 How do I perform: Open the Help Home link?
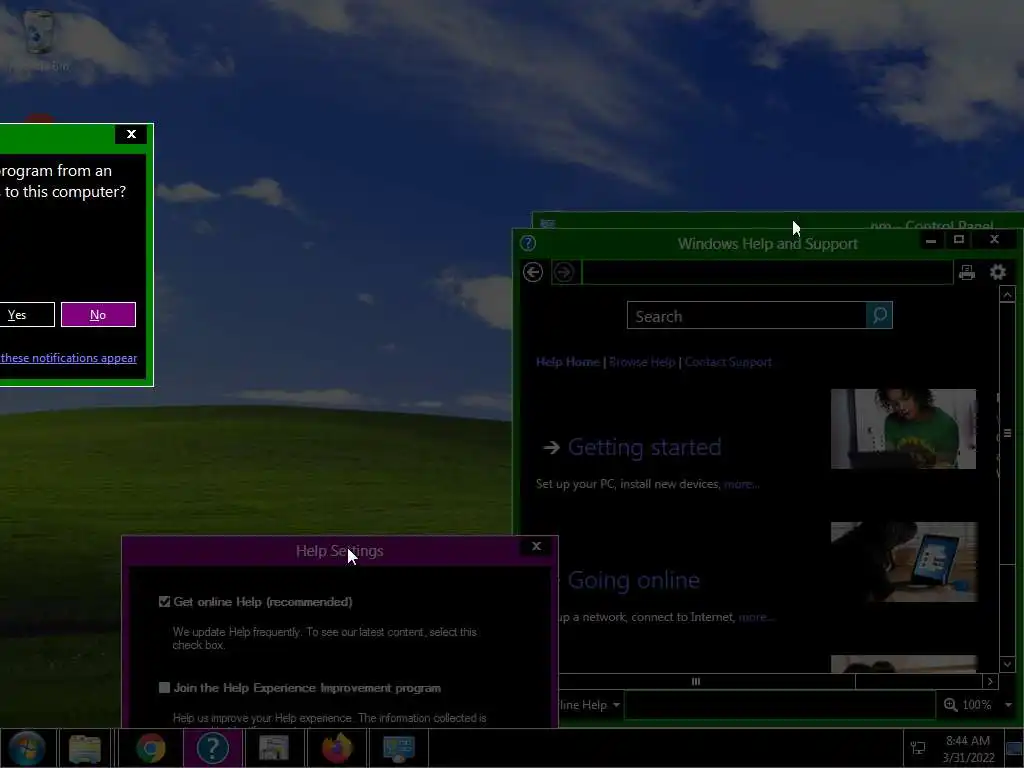(x=568, y=362)
